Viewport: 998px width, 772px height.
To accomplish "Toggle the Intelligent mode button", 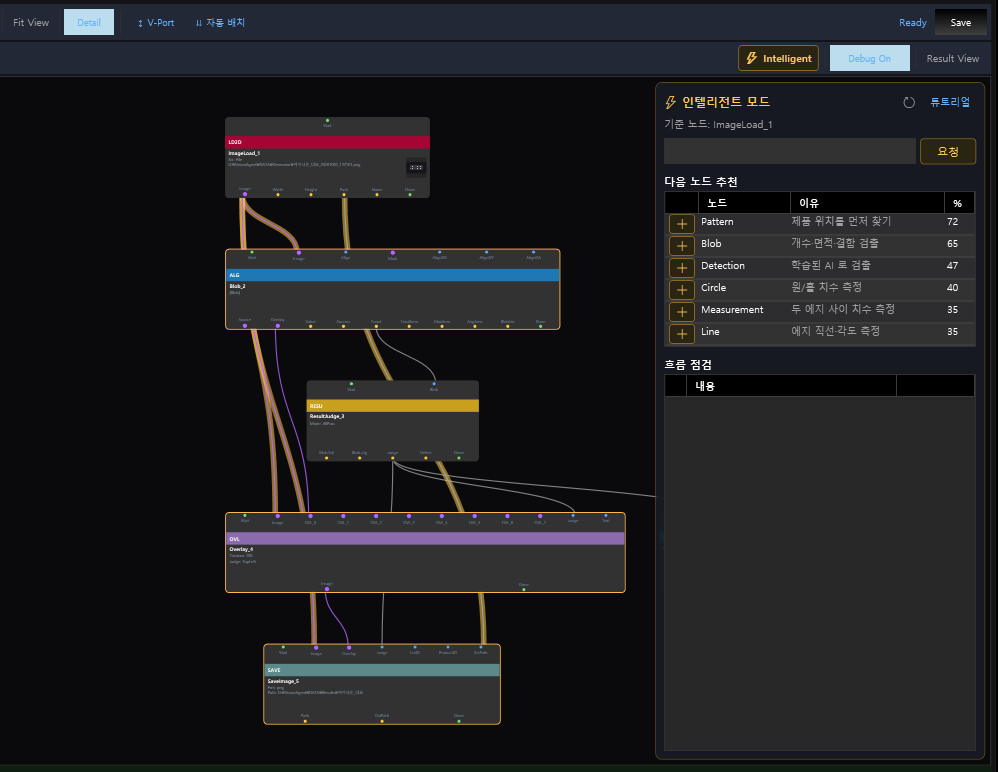I will click(778, 58).
